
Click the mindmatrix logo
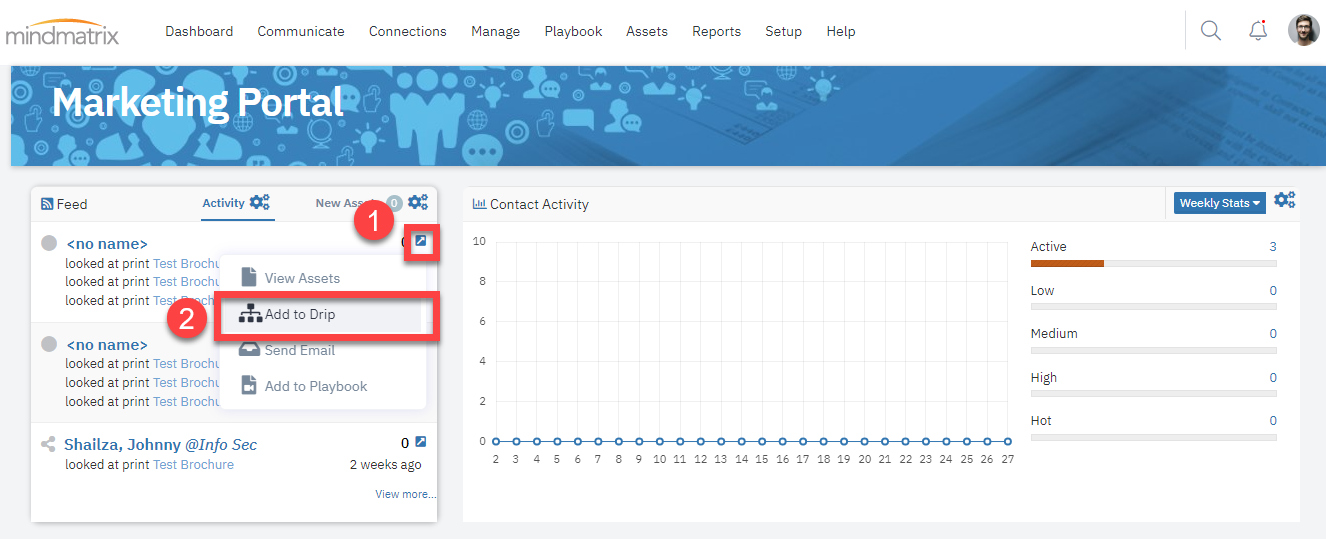coord(62,33)
